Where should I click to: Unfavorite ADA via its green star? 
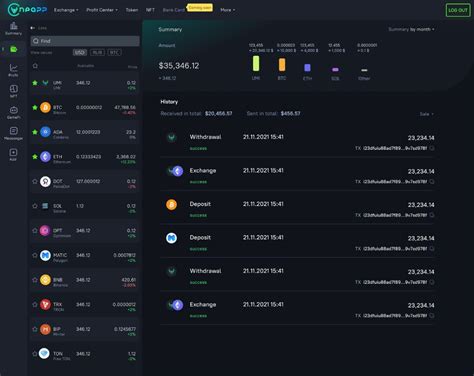[35, 132]
